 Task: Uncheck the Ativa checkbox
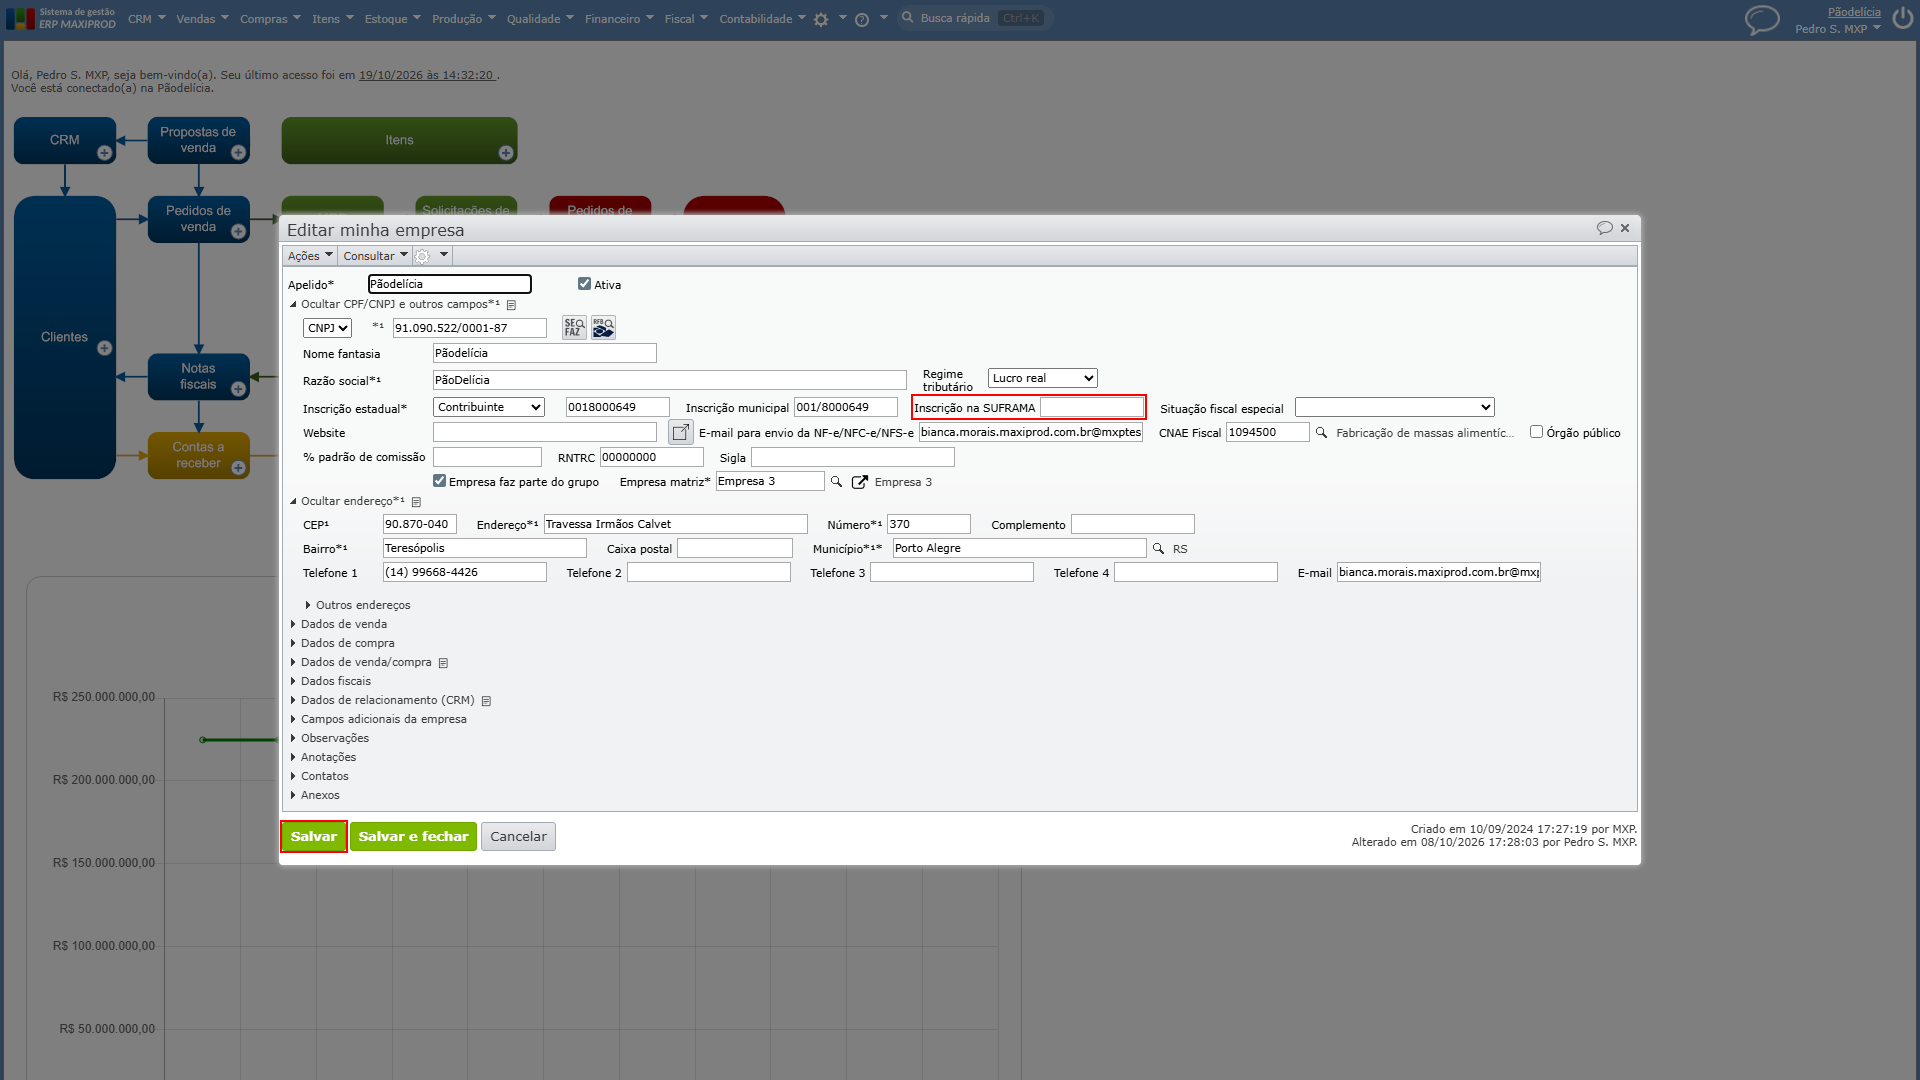point(584,284)
